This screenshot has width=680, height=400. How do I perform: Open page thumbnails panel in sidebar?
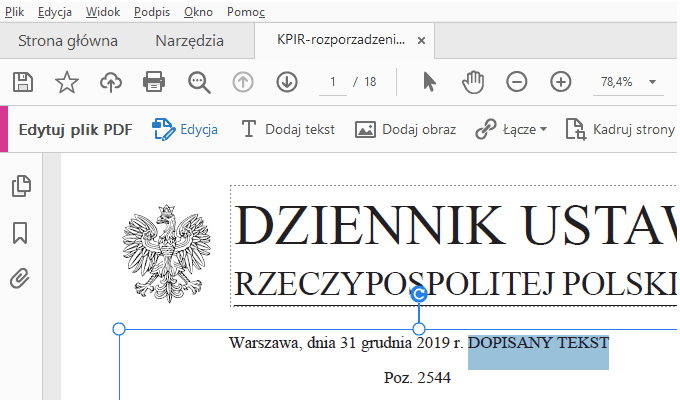pos(21,186)
